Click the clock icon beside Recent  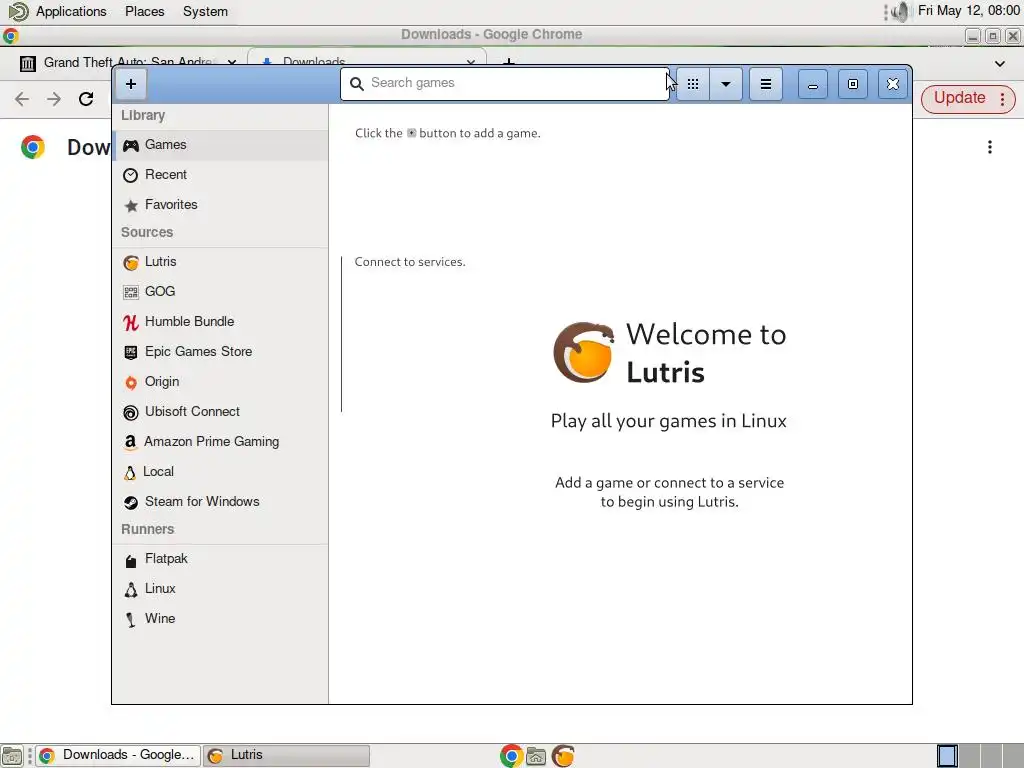click(131, 175)
